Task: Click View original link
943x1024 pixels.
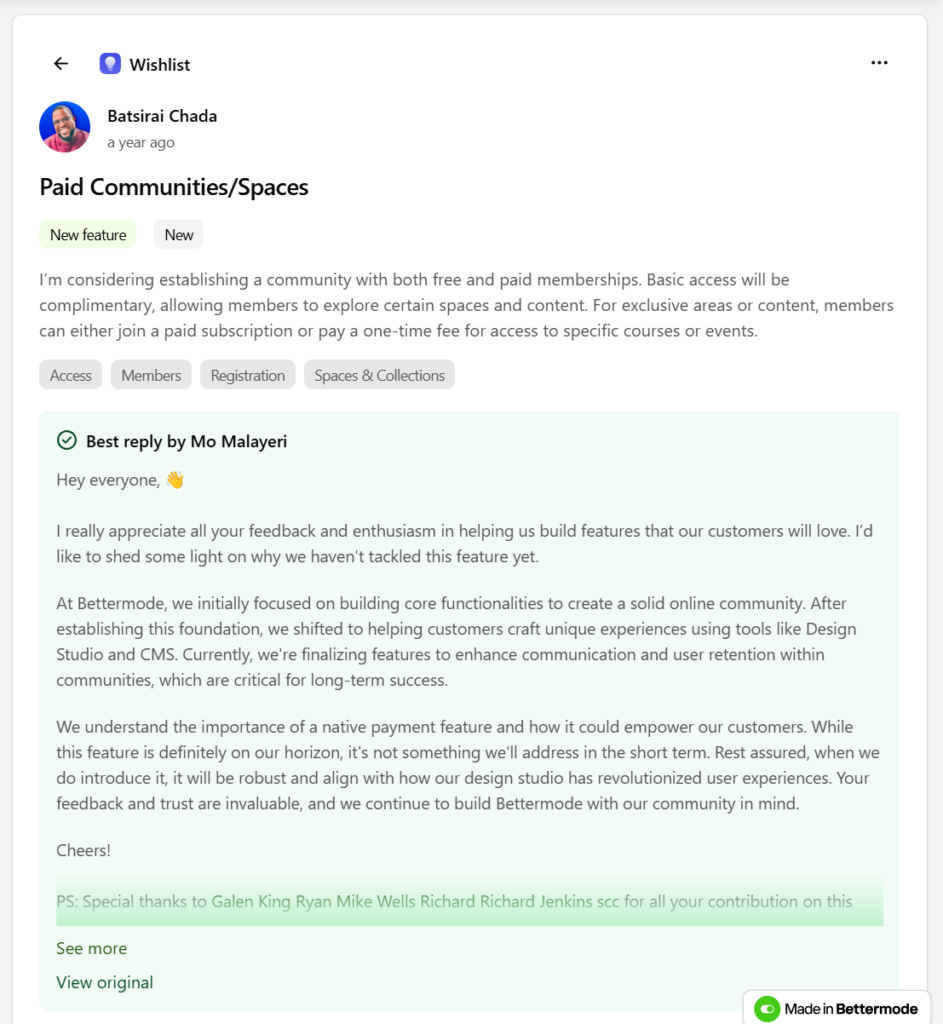Action: (104, 982)
